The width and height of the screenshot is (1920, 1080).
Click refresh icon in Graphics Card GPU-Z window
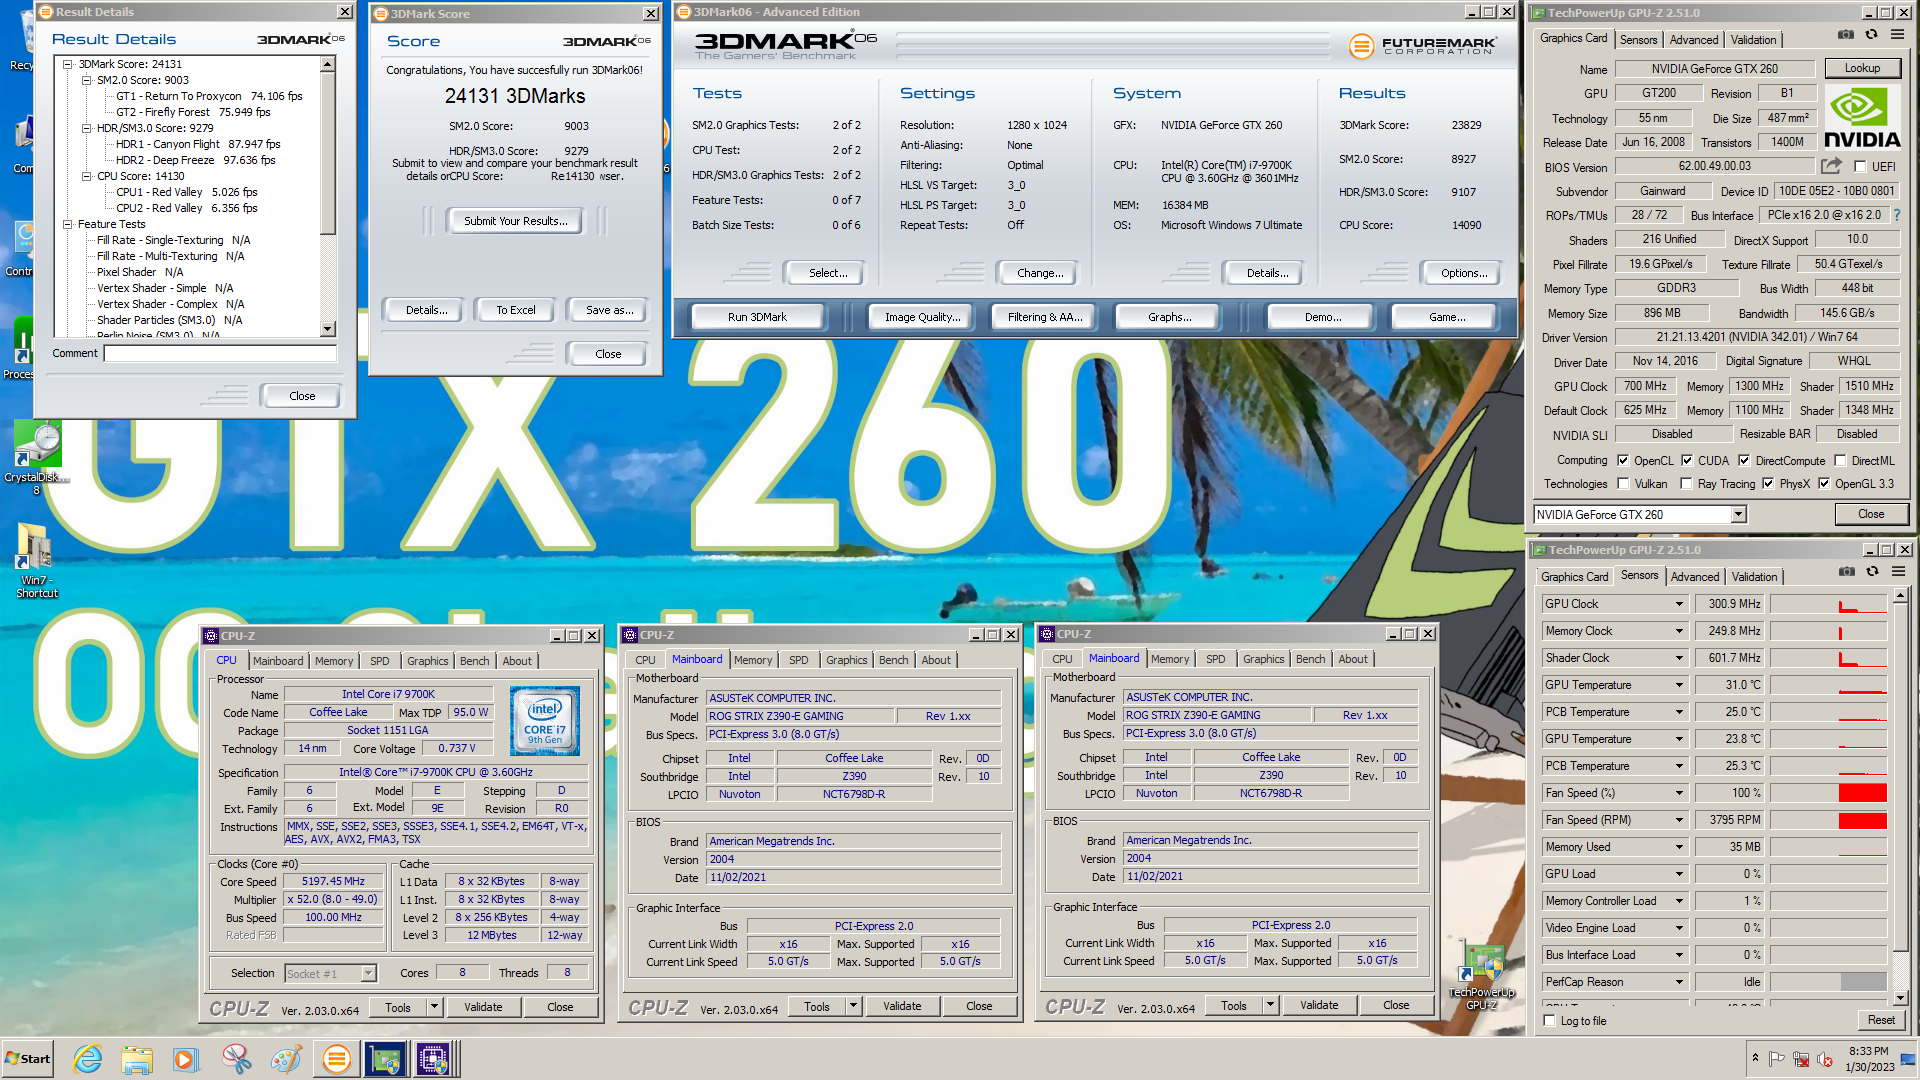click(1871, 35)
